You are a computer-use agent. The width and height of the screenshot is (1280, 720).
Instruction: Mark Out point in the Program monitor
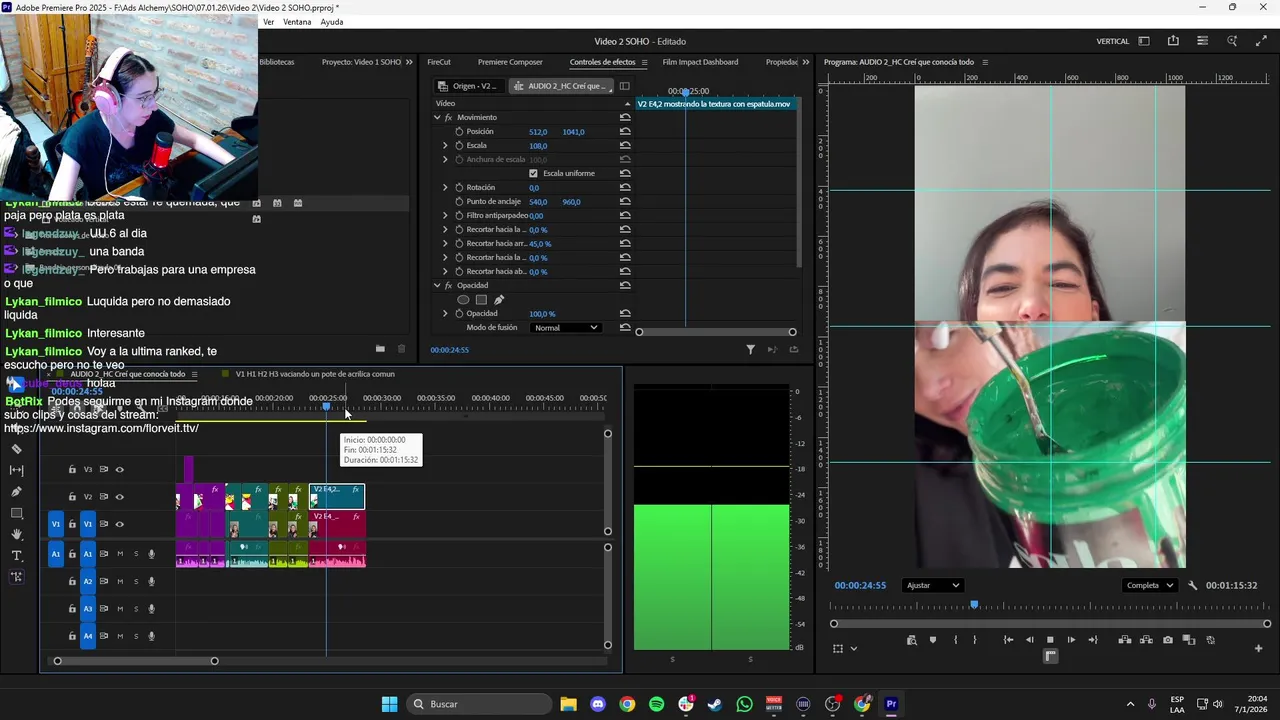pos(974,640)
